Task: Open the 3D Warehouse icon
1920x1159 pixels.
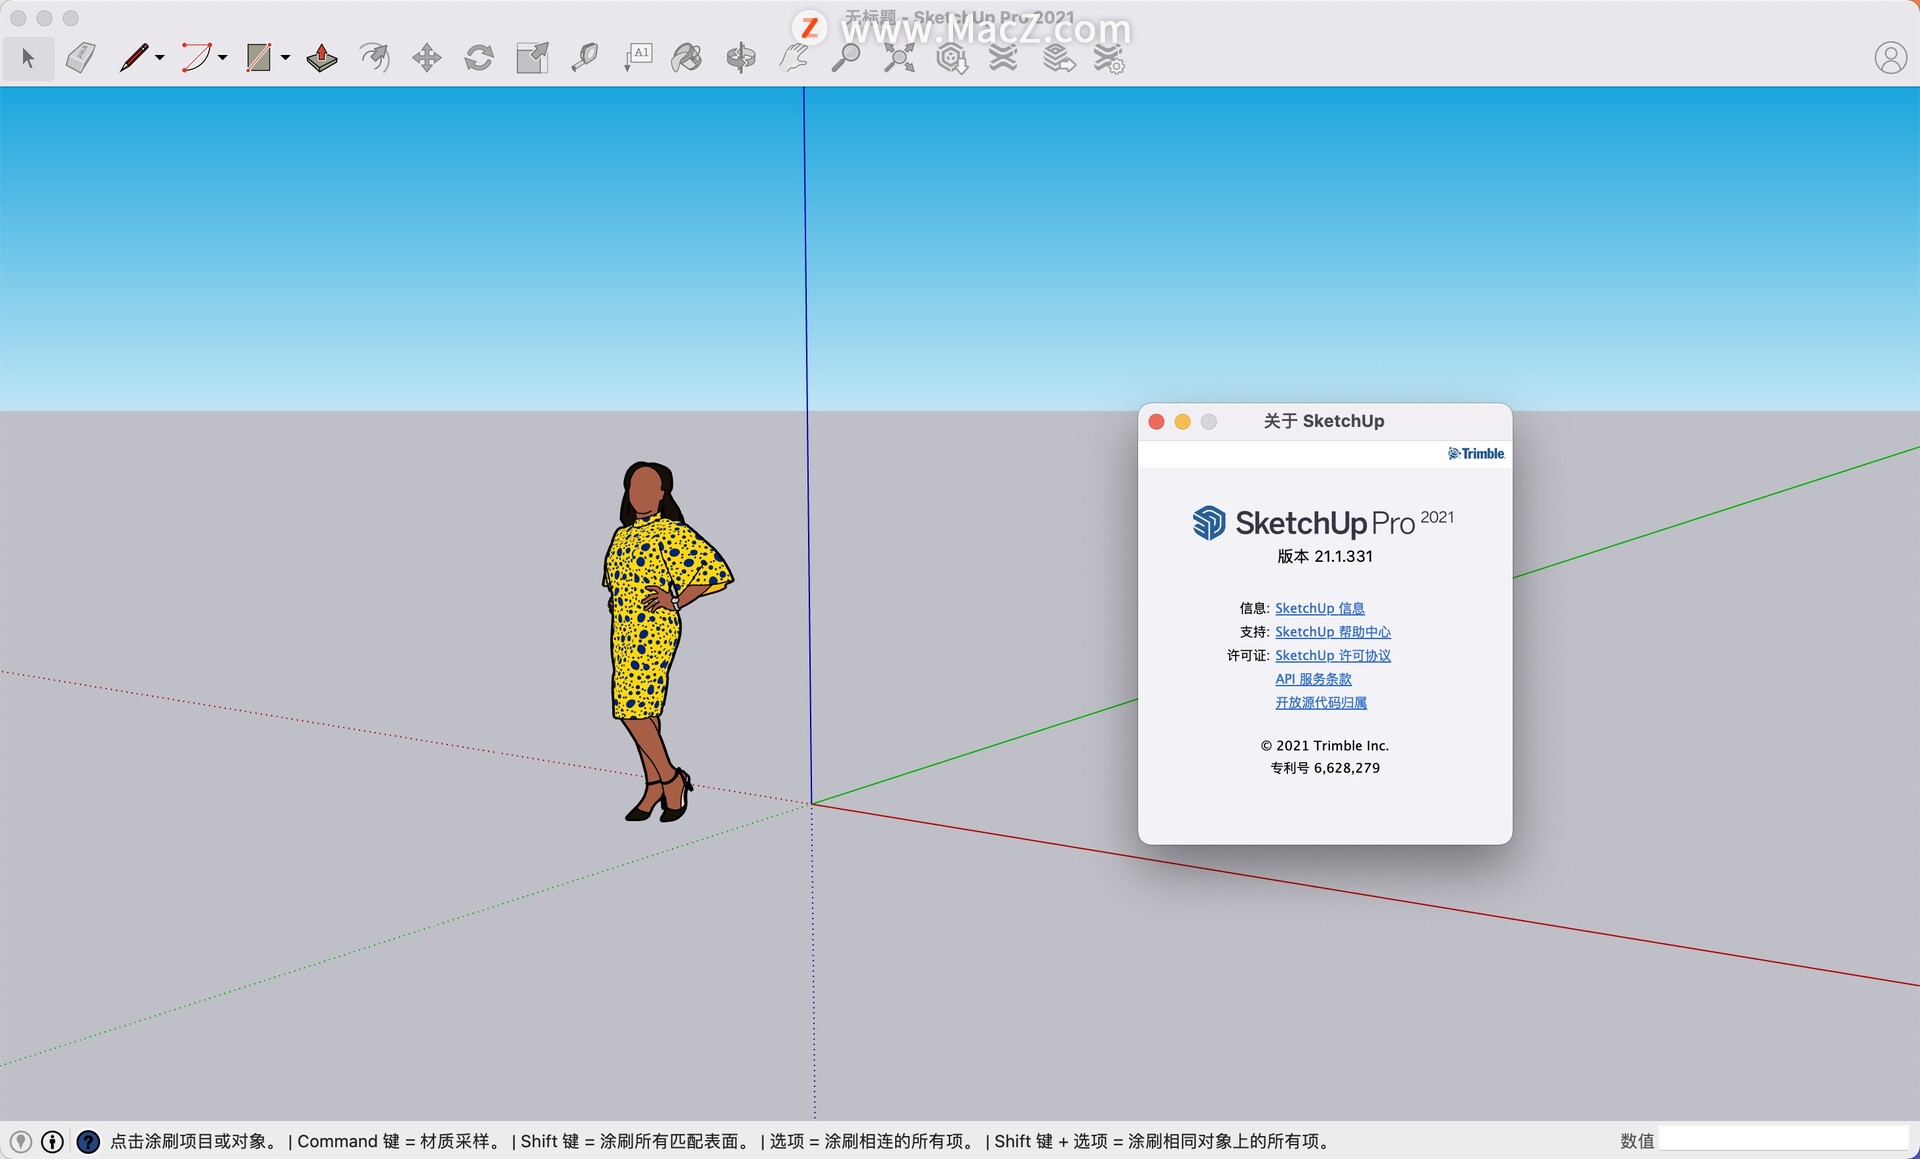Action: point(951,58)
